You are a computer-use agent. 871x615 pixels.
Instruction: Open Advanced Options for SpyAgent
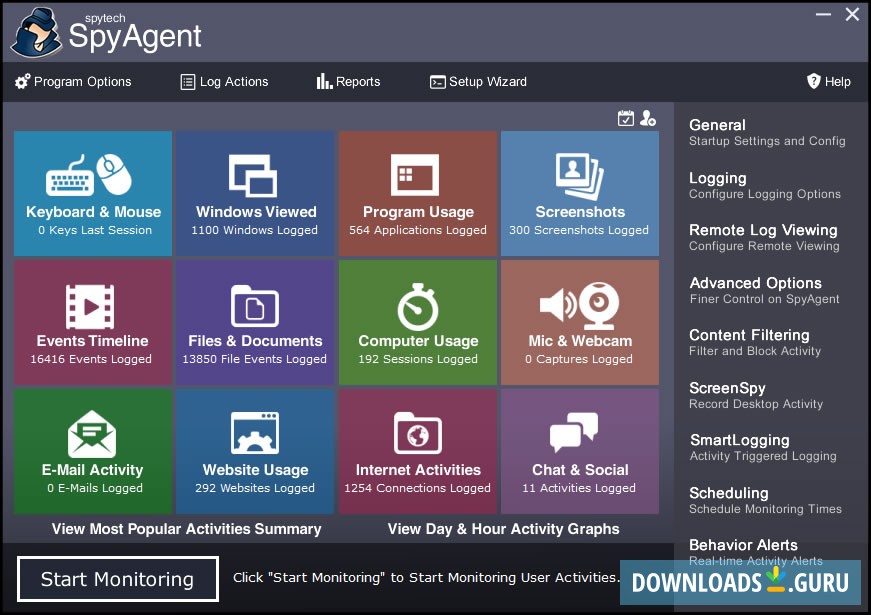tap(764, 290)
